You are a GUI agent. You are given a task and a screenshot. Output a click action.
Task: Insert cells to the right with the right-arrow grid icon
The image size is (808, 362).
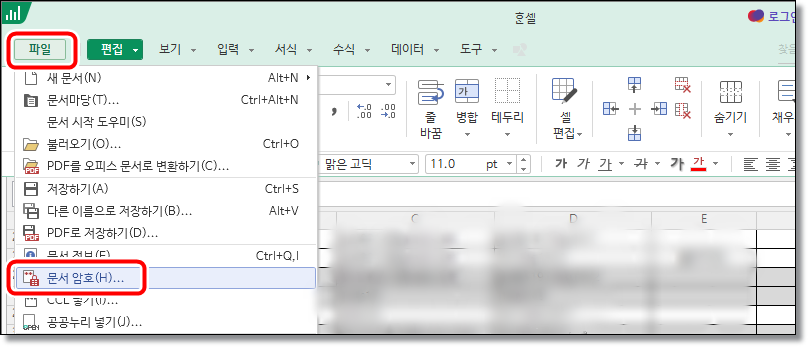pyautogui.click(x=659, y=109)
